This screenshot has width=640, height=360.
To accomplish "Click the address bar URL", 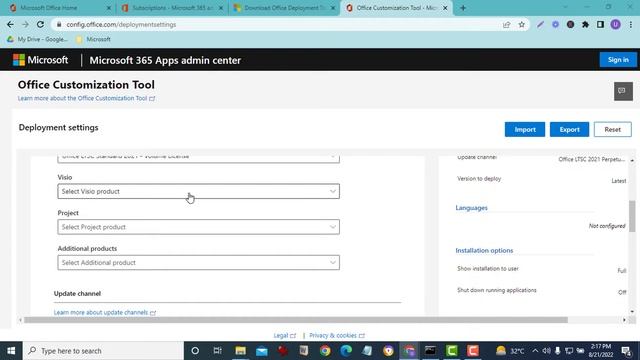I will click(x=121, y=24).
